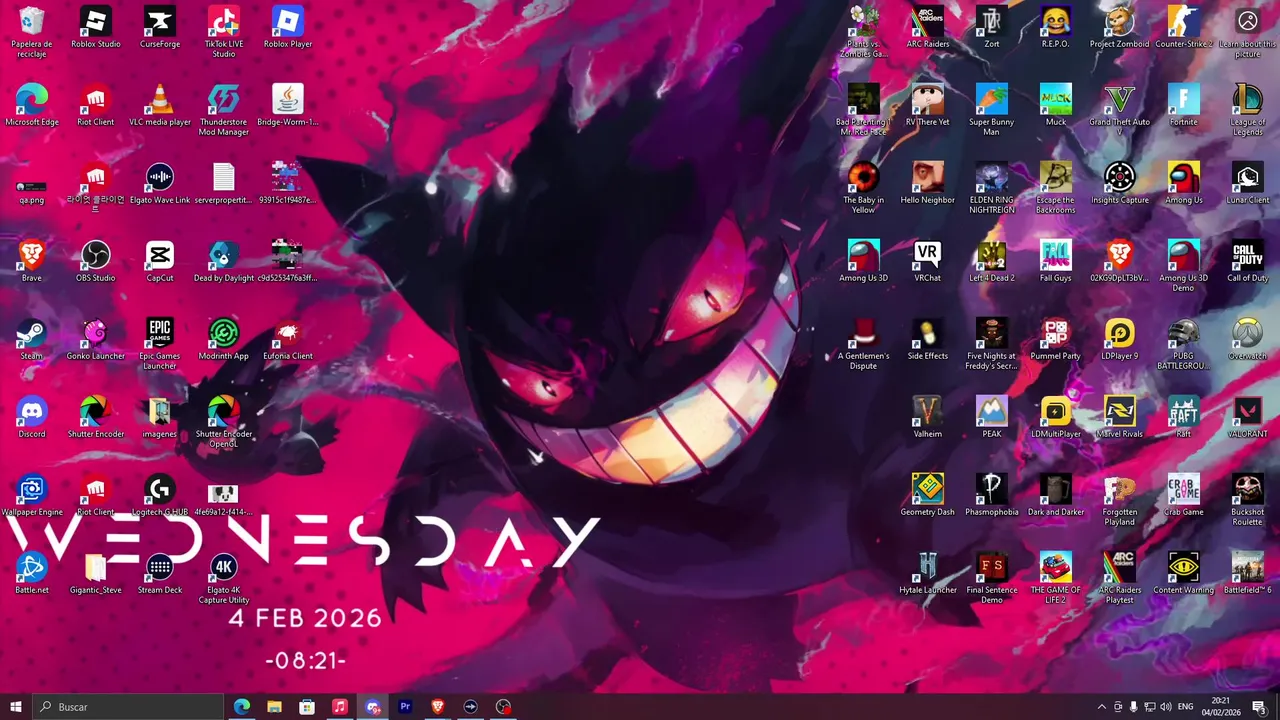Open TikTok LIVE Studio shortcut

[224, 32]
